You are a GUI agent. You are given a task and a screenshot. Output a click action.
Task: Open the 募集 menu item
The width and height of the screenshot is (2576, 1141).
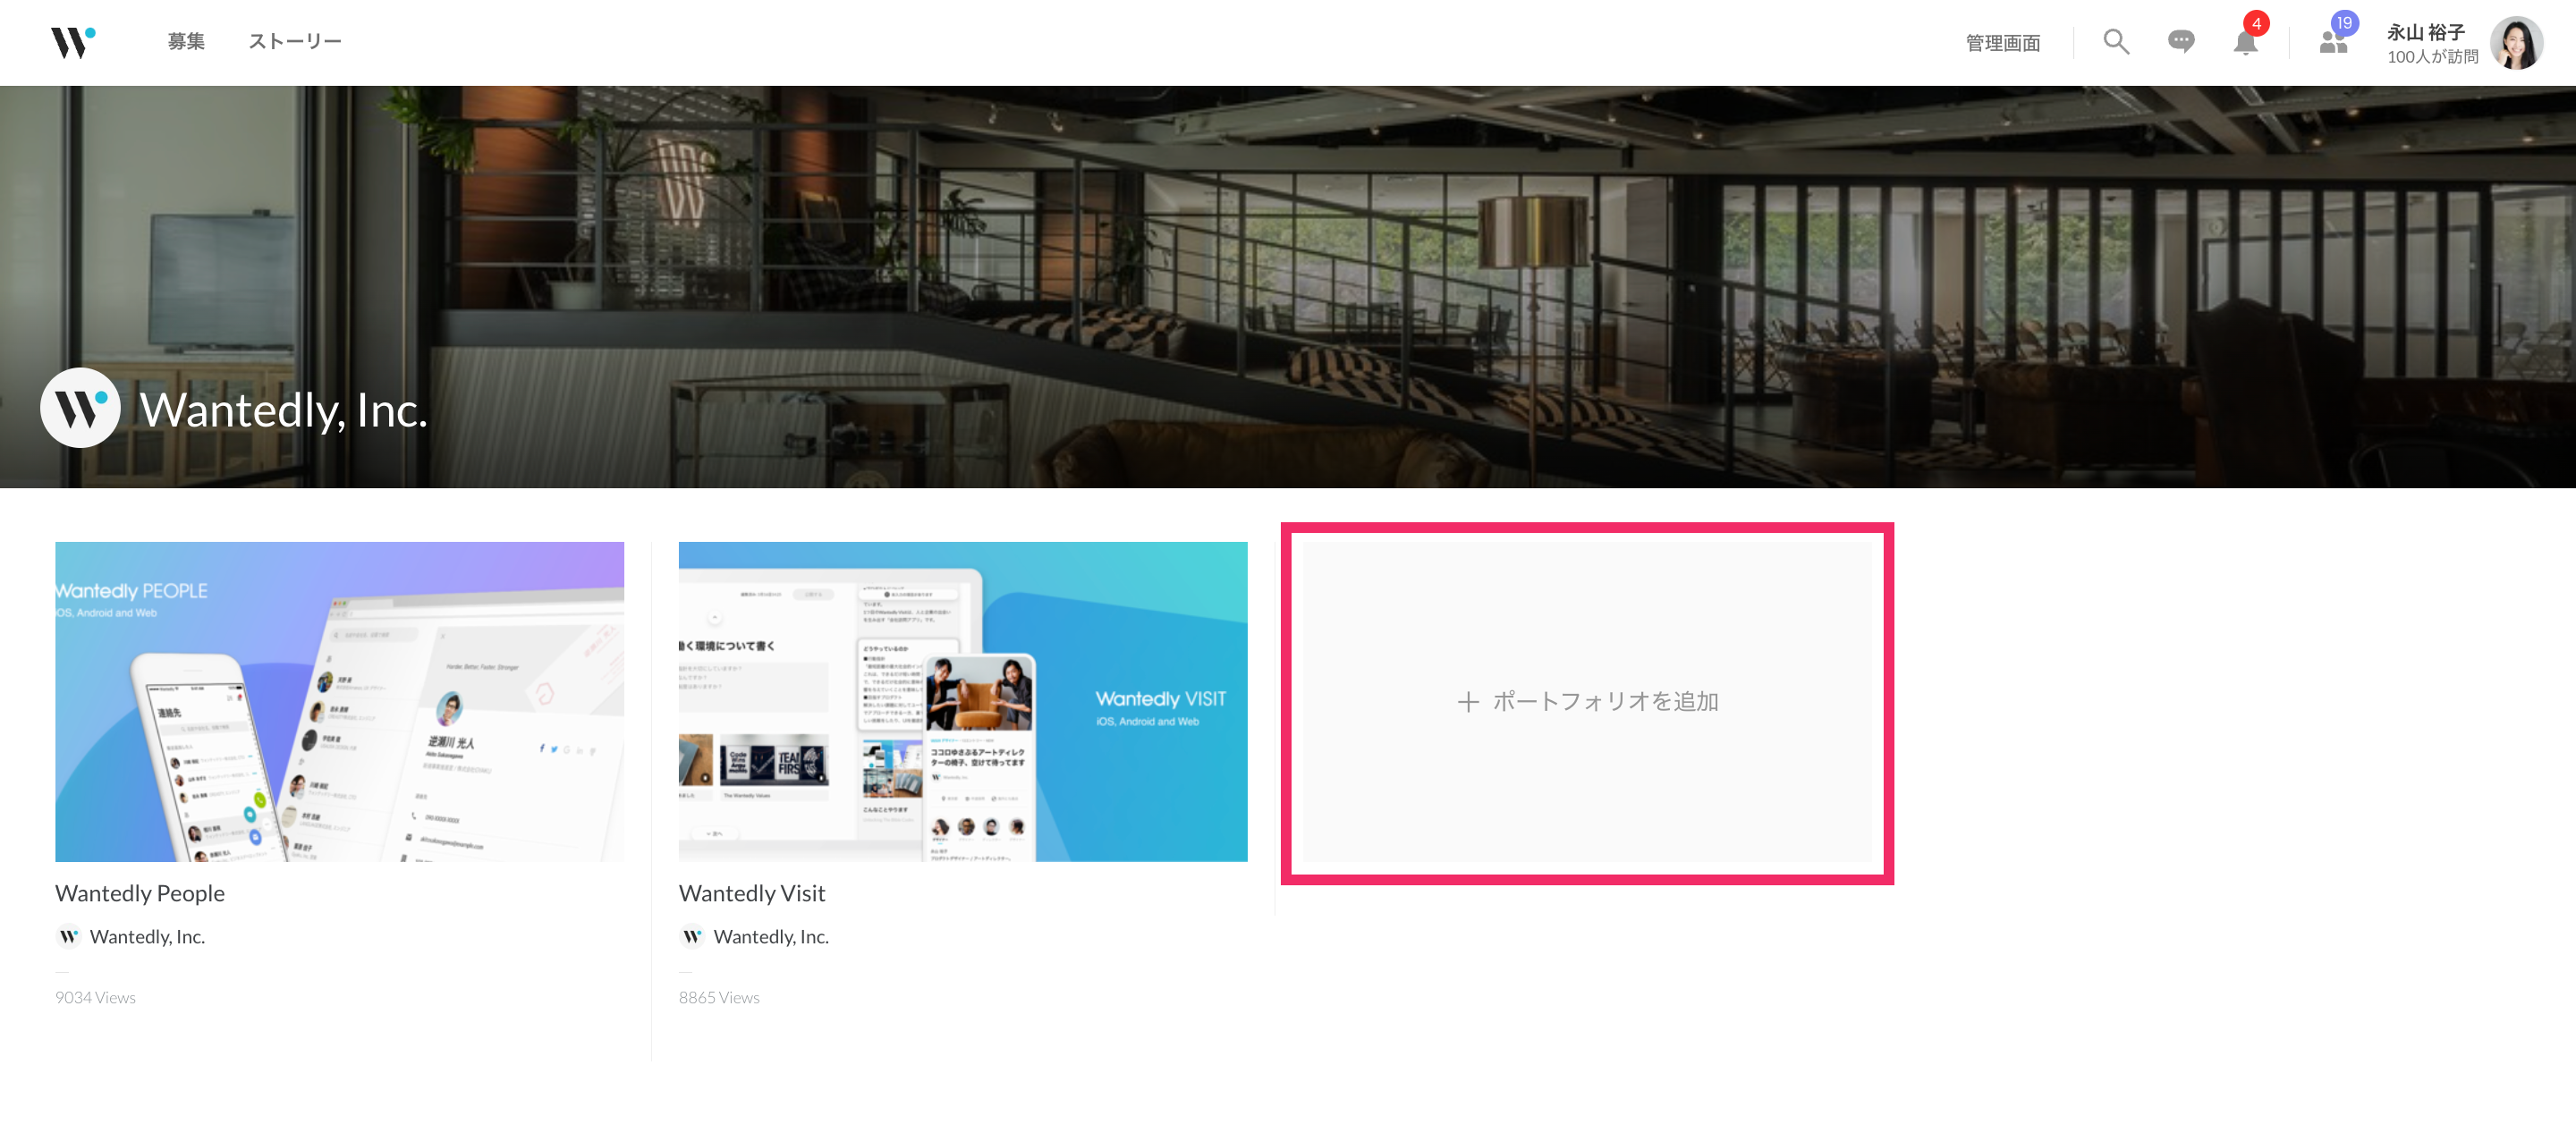pos(186,42)
